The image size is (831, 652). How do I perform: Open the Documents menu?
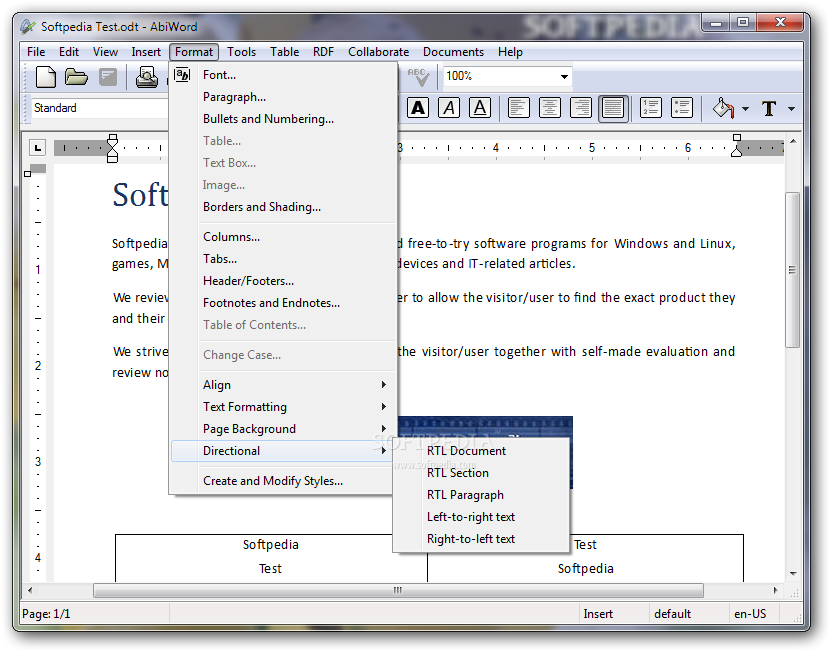tap(453, 52)
